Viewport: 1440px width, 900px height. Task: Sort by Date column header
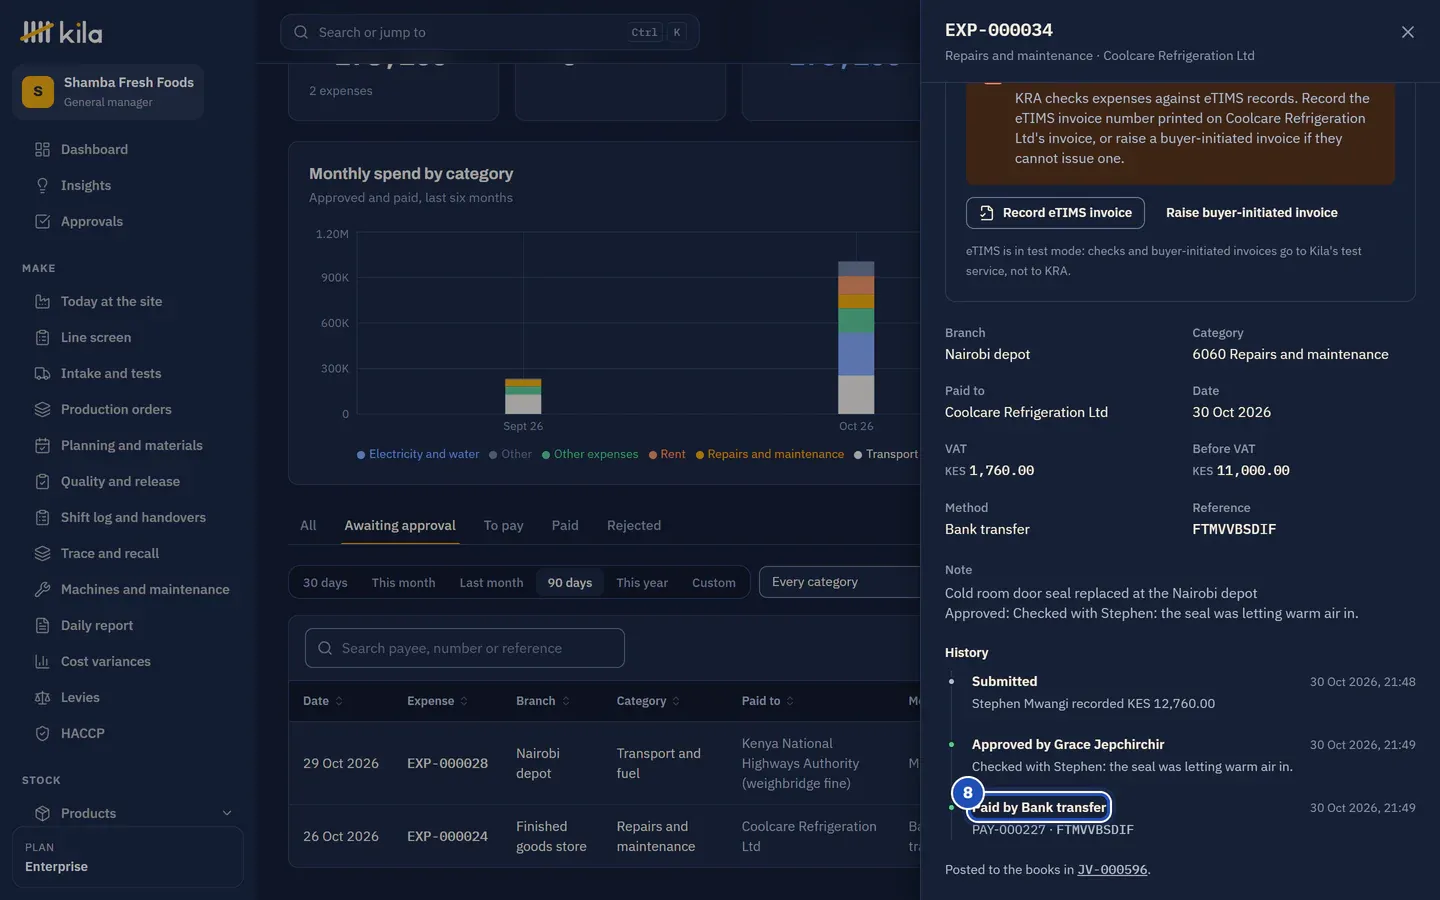[x=323, y=701]
